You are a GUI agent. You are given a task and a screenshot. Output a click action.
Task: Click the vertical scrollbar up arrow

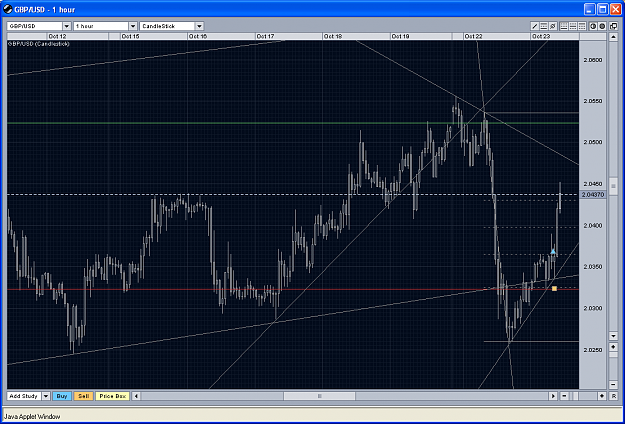pyautogui.click(x=613, y=37)
